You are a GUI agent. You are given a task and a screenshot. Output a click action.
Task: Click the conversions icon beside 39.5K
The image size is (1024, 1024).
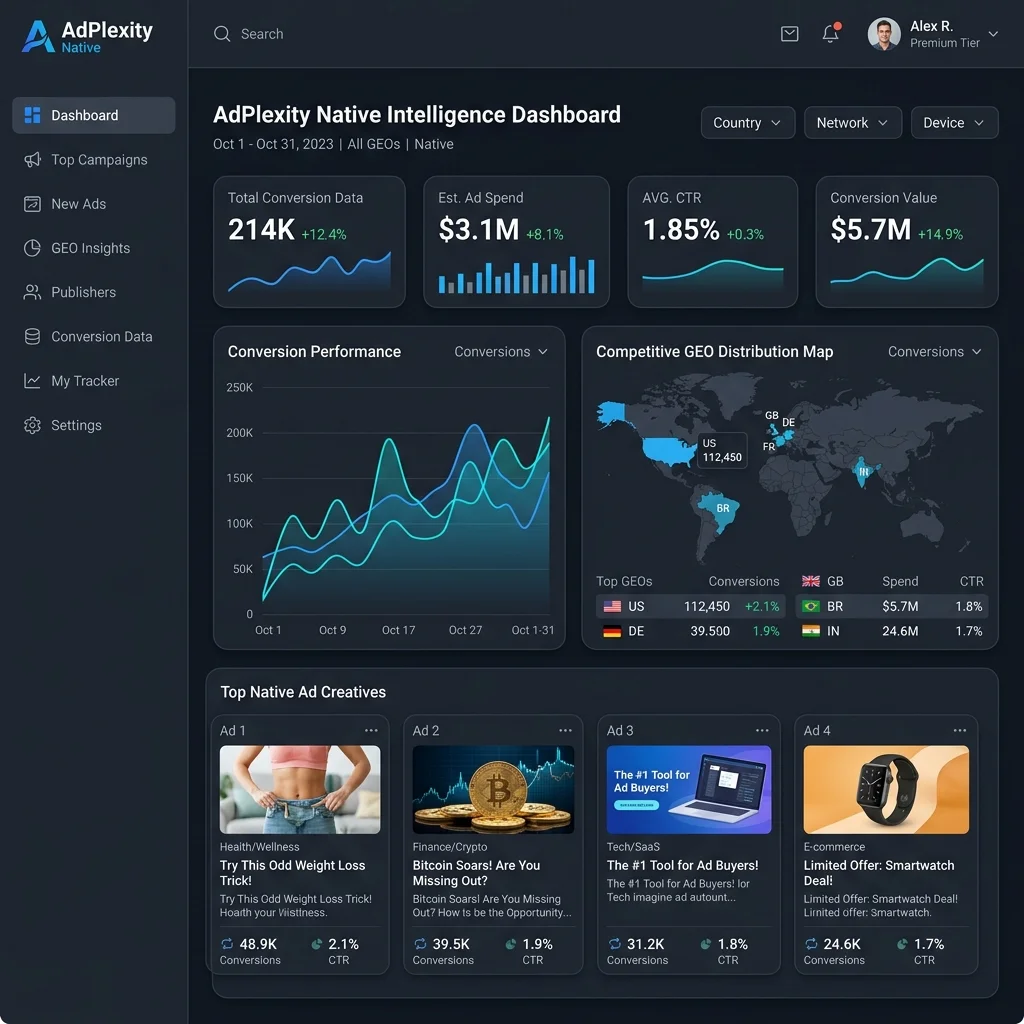click(x=420, y=944)
